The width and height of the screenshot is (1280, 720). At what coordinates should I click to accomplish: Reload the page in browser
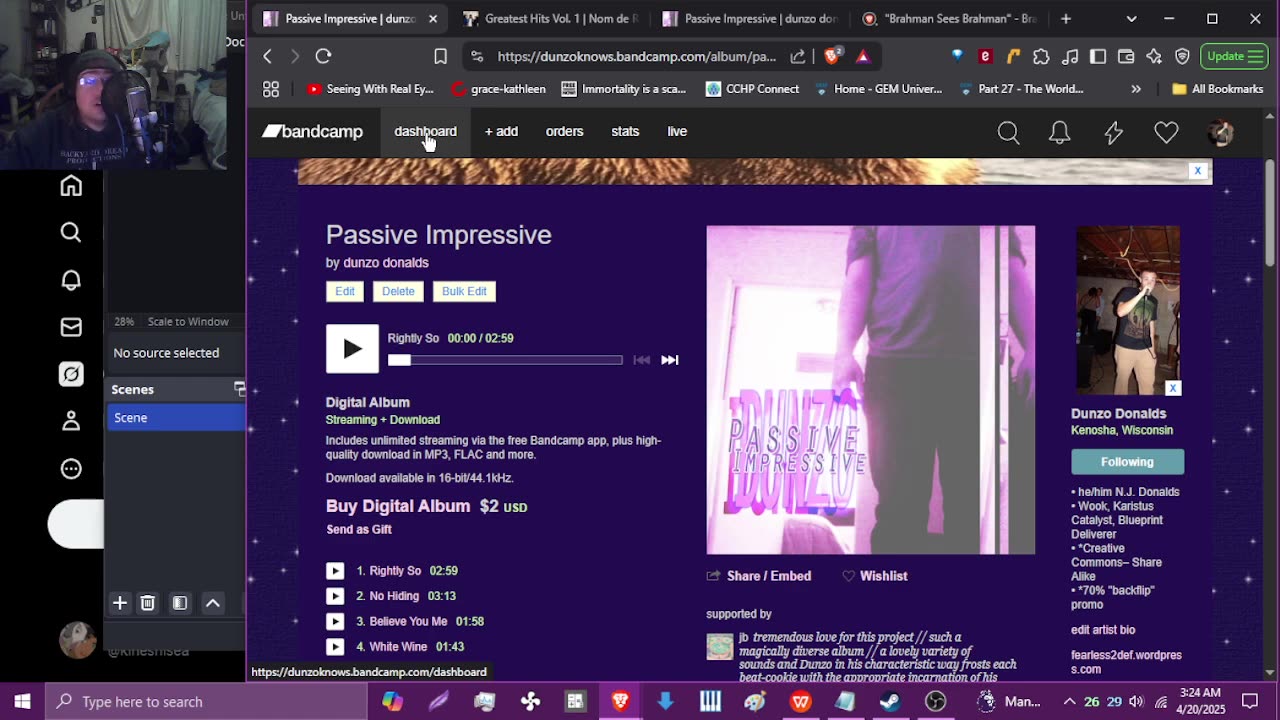pyautogui.click(x=323, y=56)
